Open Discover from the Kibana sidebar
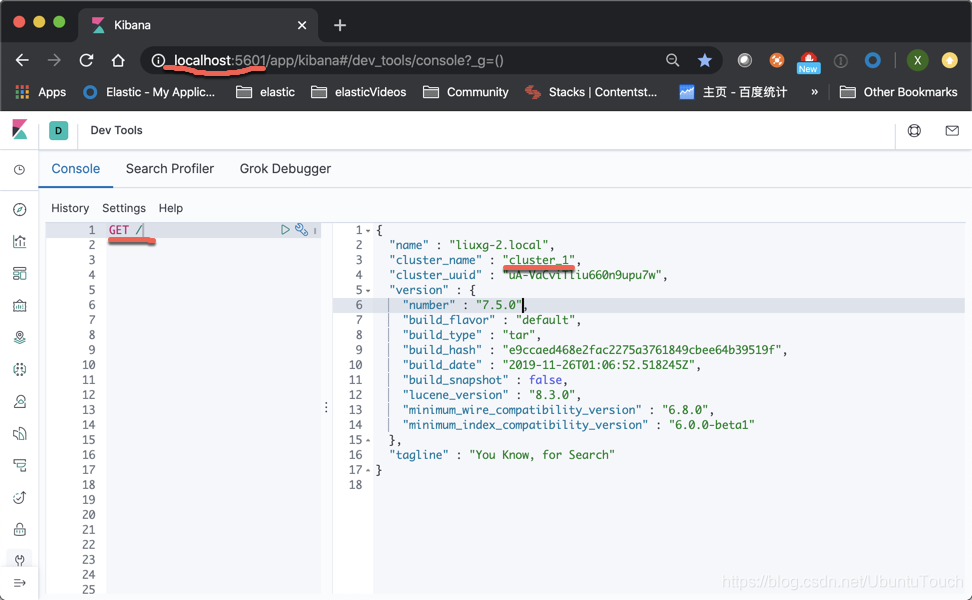972x600 pixels. coord(19,209)
